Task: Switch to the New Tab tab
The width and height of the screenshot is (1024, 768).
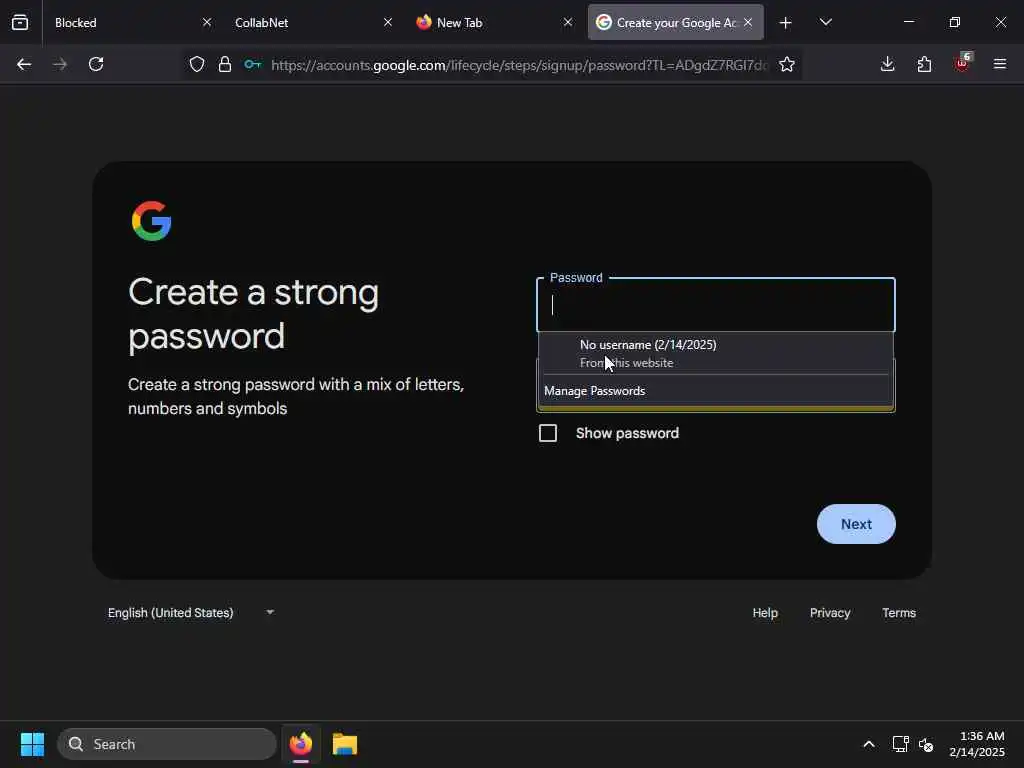Action: pos(493,22)
